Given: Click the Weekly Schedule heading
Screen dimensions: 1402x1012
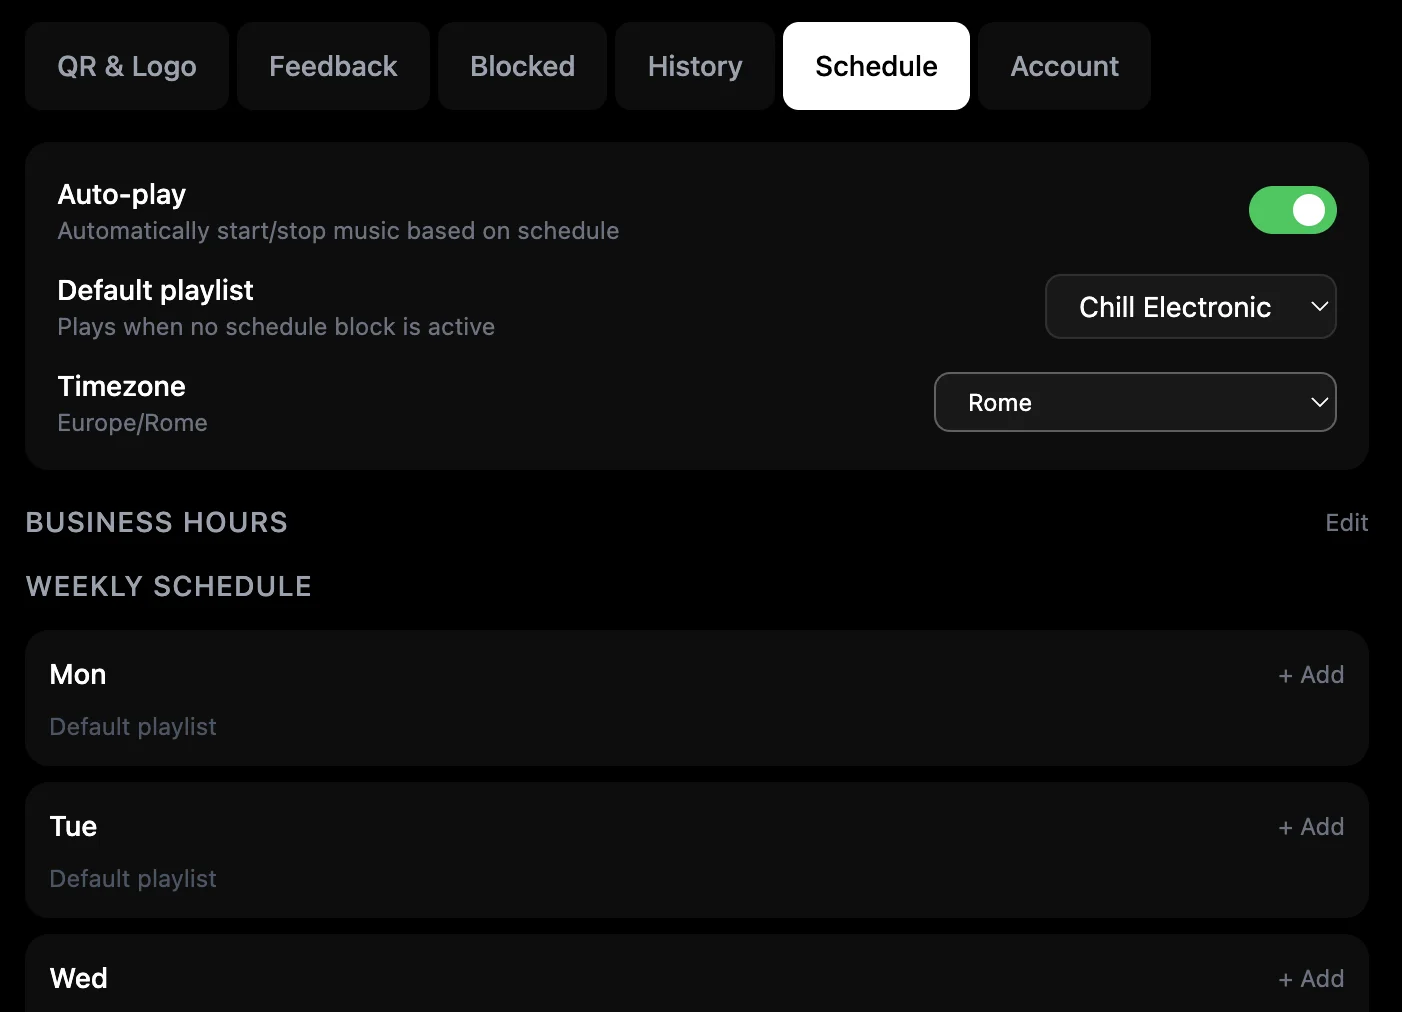Looking at the screenshot, I should [x=168, y=586].
